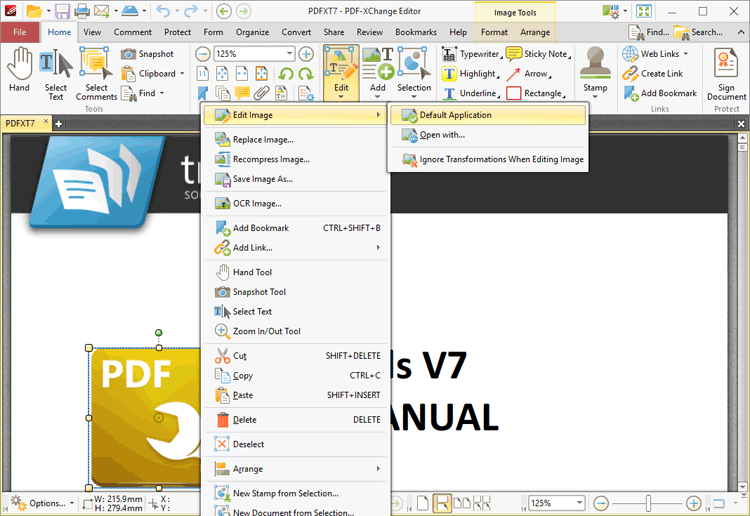Open the Options dropdown in status bar
This screenshot has height=516, width=750.
(x=43, y=503)
